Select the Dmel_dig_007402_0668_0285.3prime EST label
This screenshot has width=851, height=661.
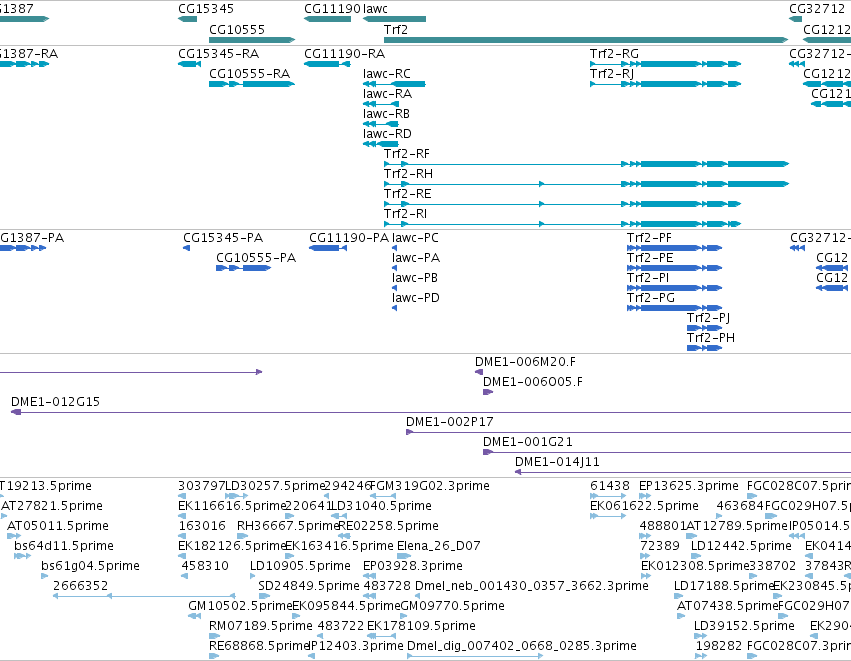pos(521,646)
